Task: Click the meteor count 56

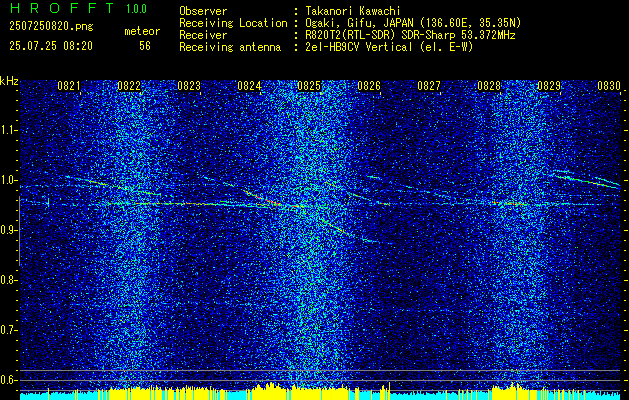Action: tap(145, 46)
